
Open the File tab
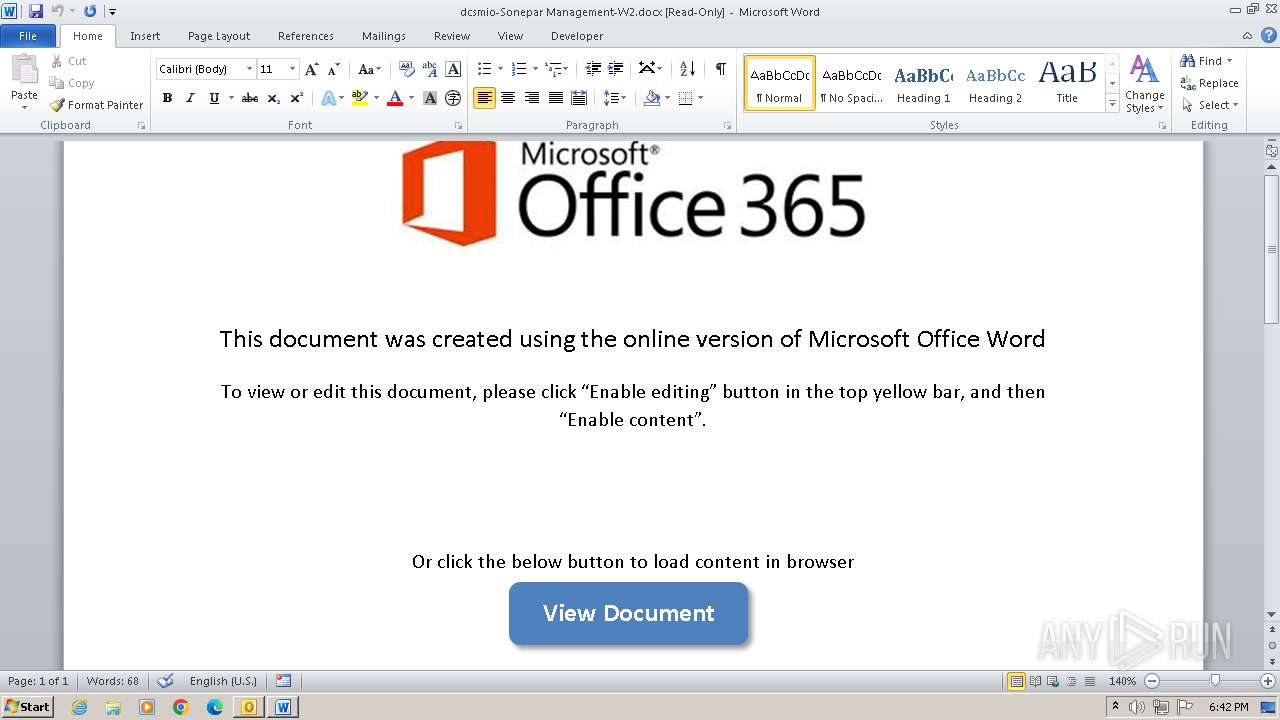point(28,36)
